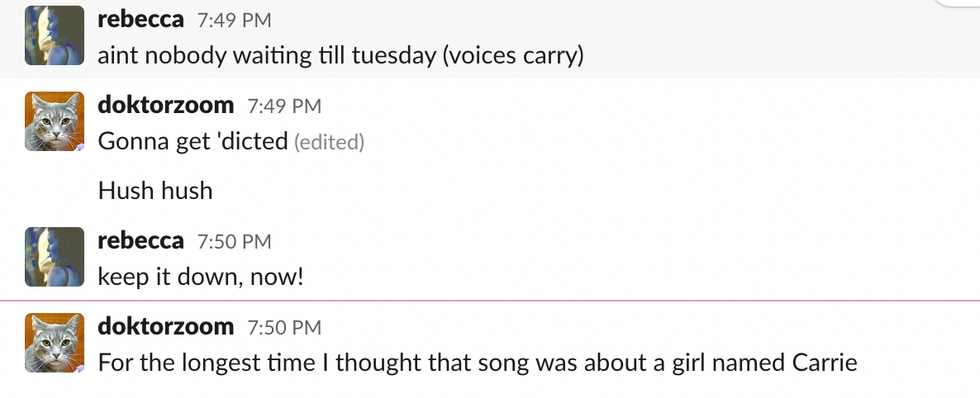This screenshot has height=398, width=980.
Task: Select the message about a girl named Carrie
Action: [x=478, y=362]
